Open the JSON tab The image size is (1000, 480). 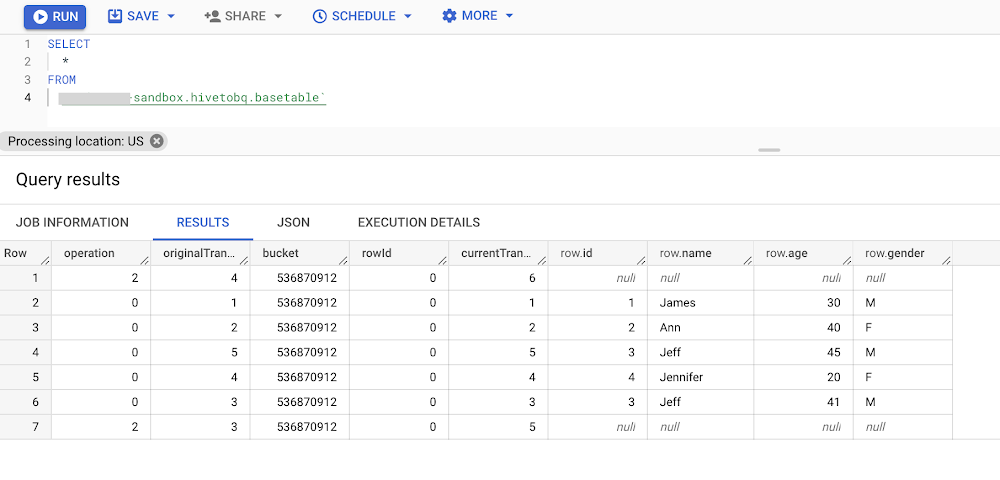(293, 222)
